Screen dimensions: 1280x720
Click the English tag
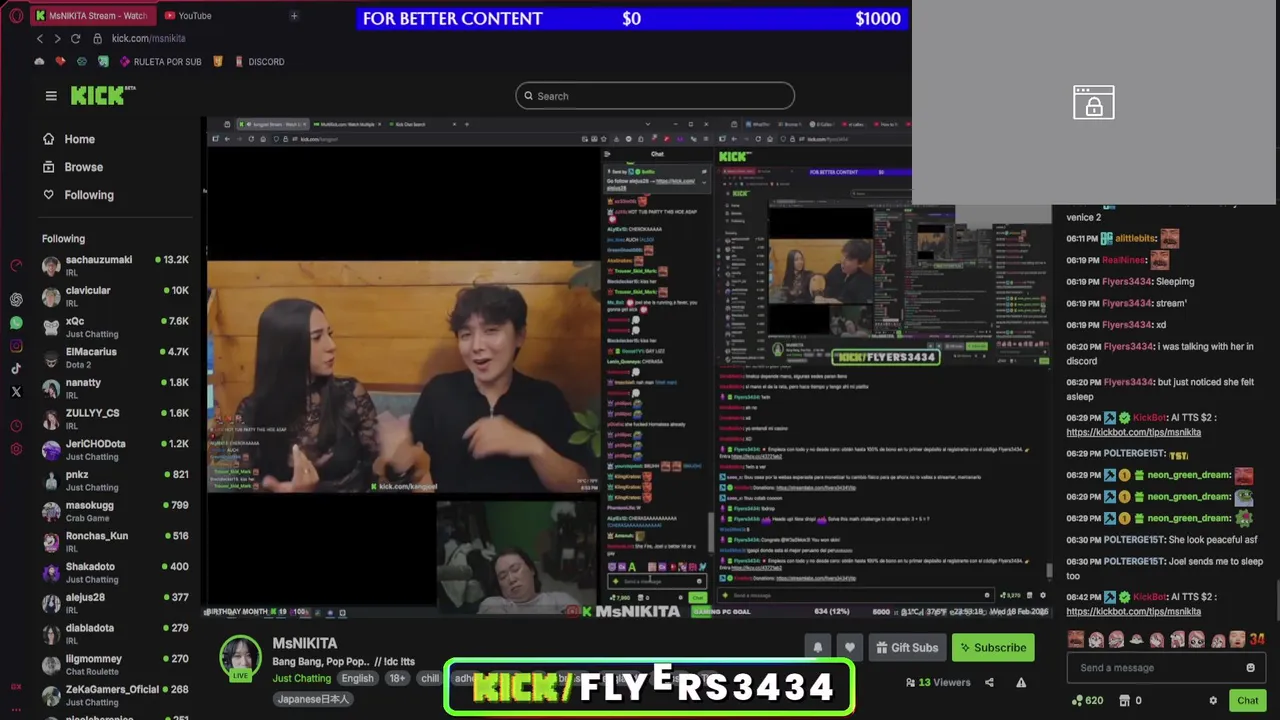coord(357,678)
